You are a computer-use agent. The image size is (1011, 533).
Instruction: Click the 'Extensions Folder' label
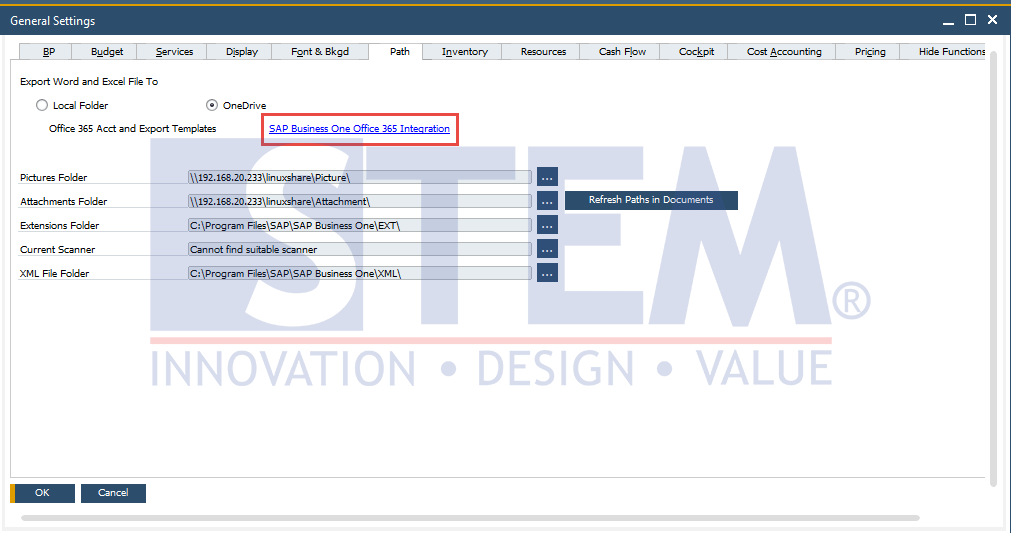click(x=59, y=226)
